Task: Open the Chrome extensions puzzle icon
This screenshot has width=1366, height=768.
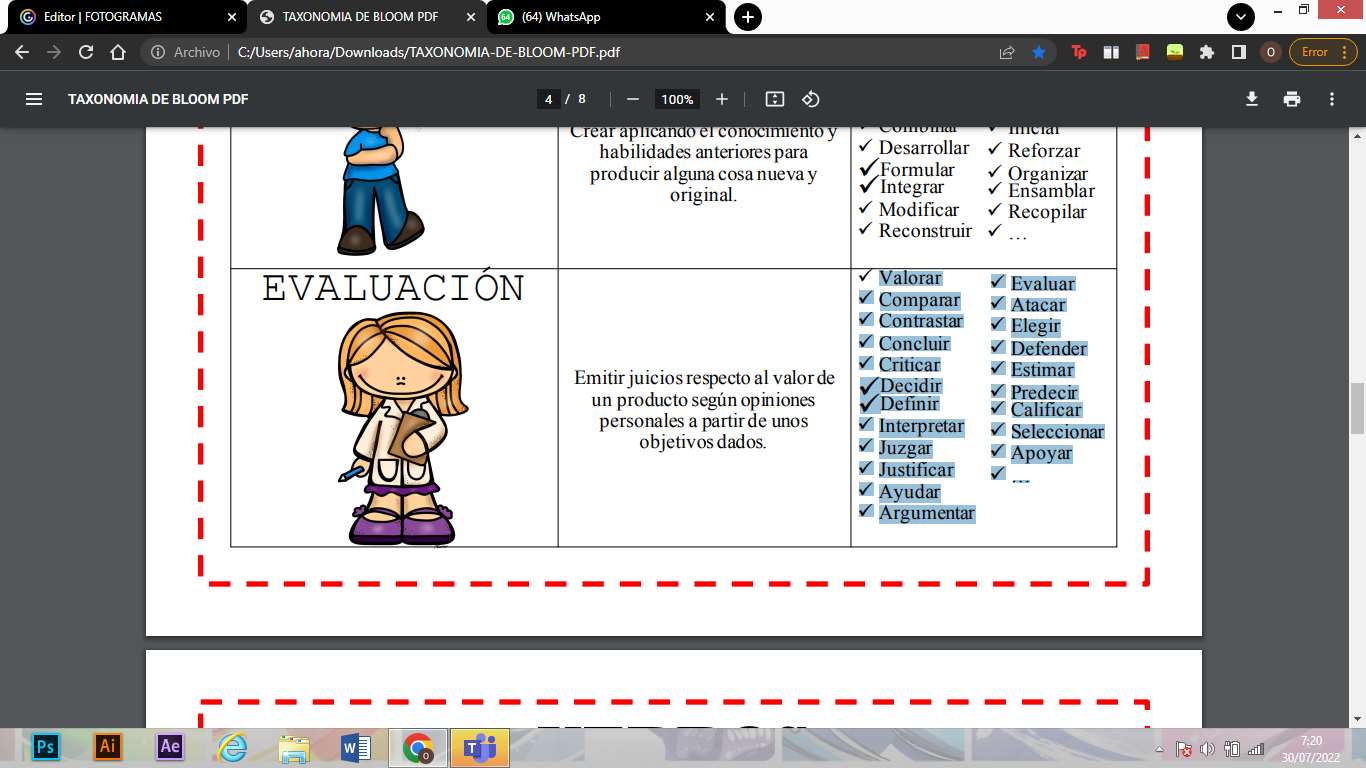Action: (1207, 52)
